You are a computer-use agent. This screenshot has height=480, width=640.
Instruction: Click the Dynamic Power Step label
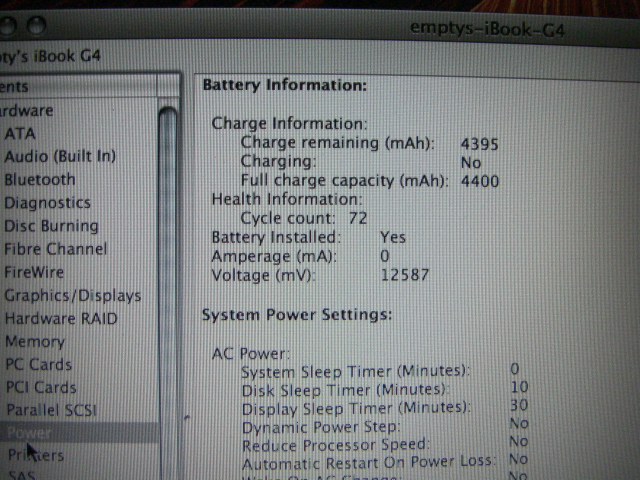[321, 427]
